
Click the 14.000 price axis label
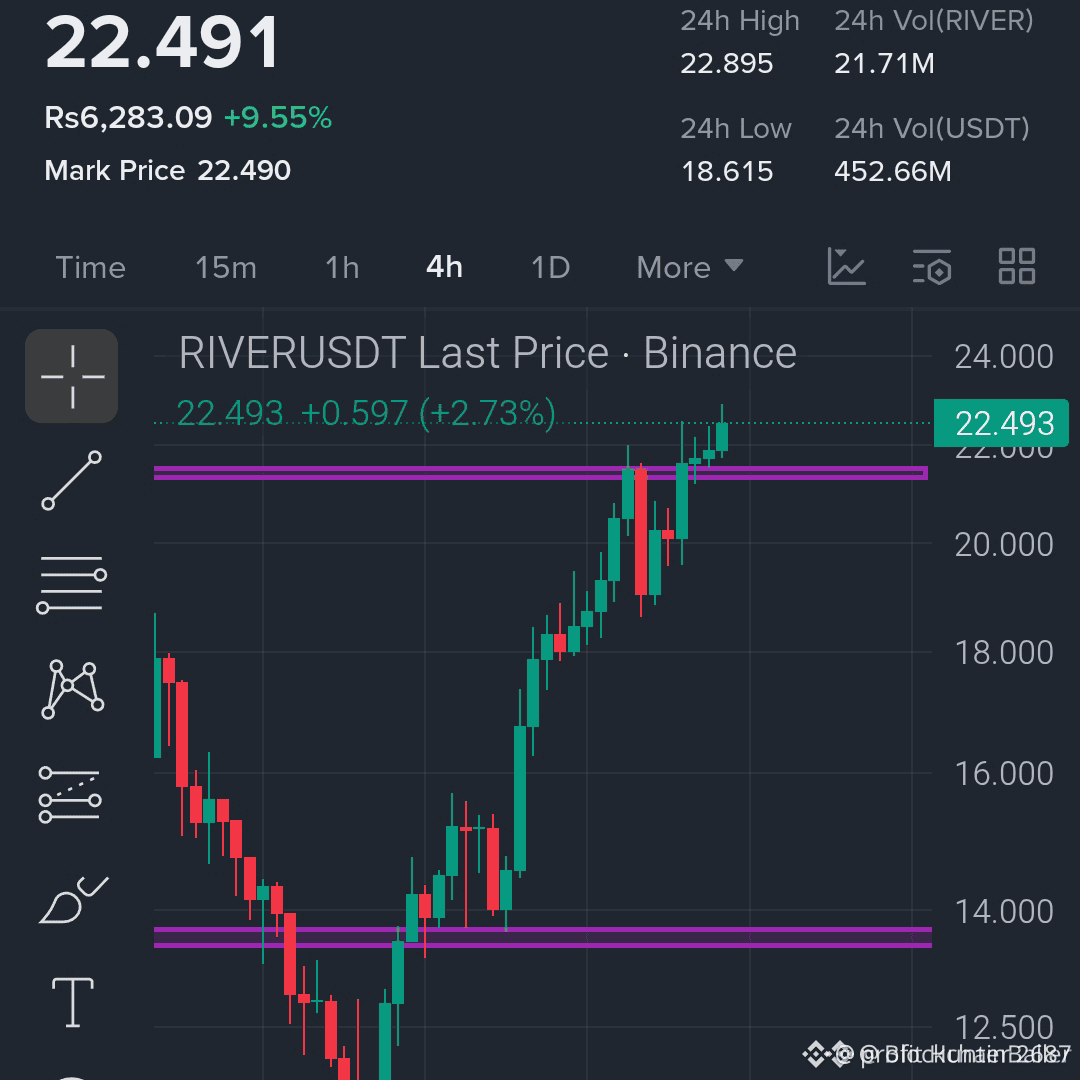click(1004, 911)
